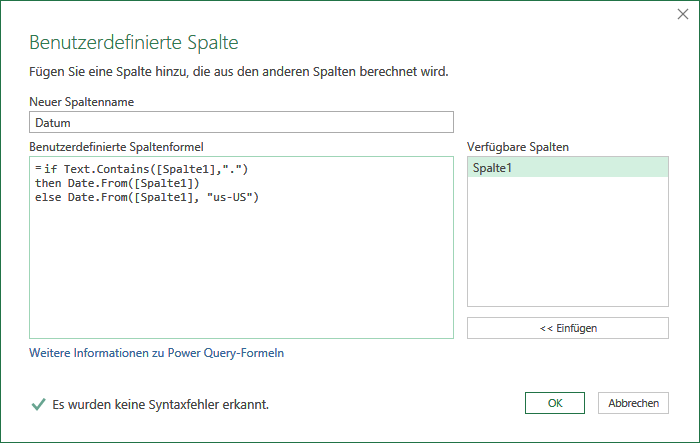Click the Benutzerdefinierte Spaltenformel label
Image resolution: width=700 pixels, height=443 pixels.
[x=116, y=147]
